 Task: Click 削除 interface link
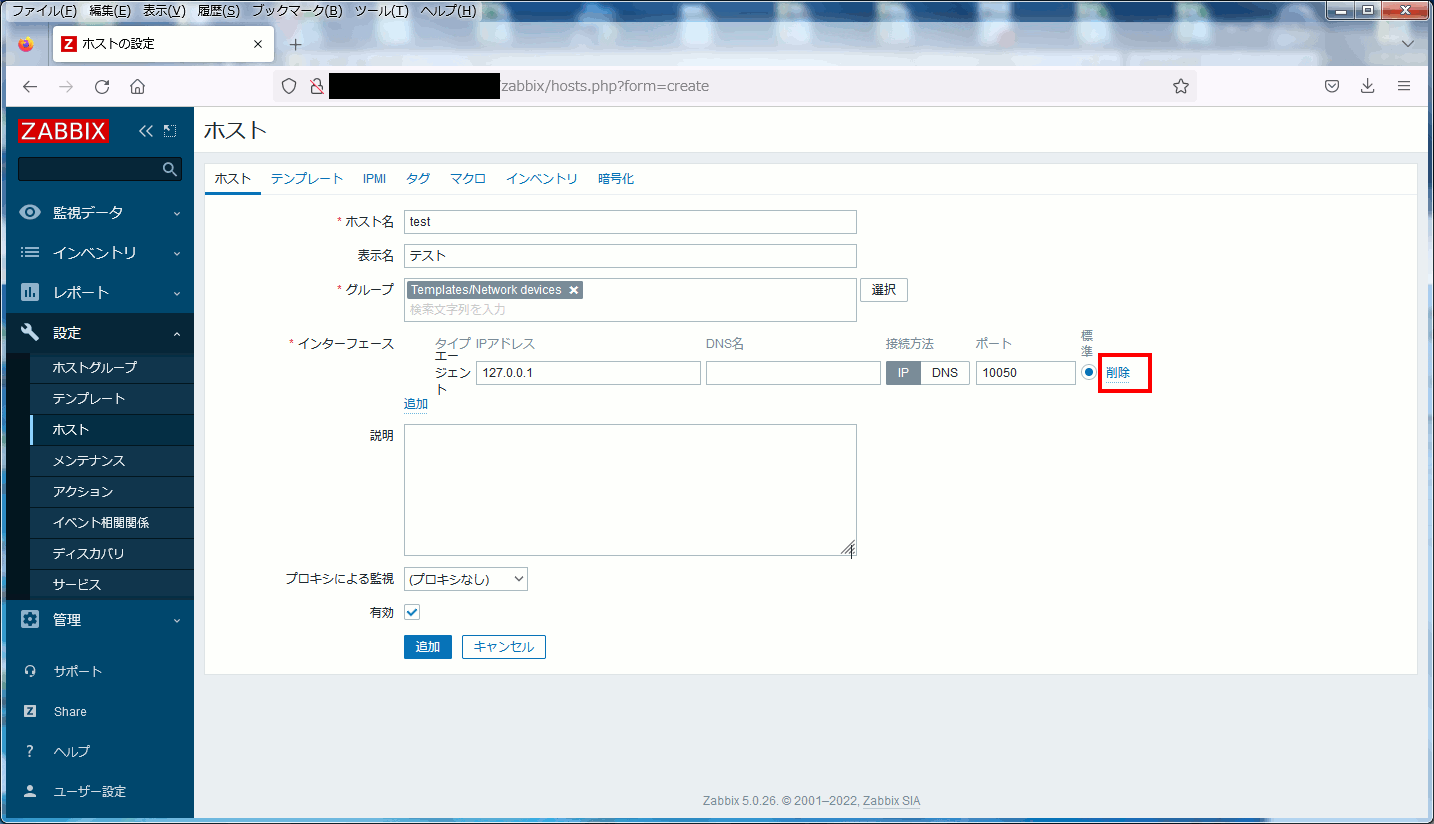tap(1118, 372)
